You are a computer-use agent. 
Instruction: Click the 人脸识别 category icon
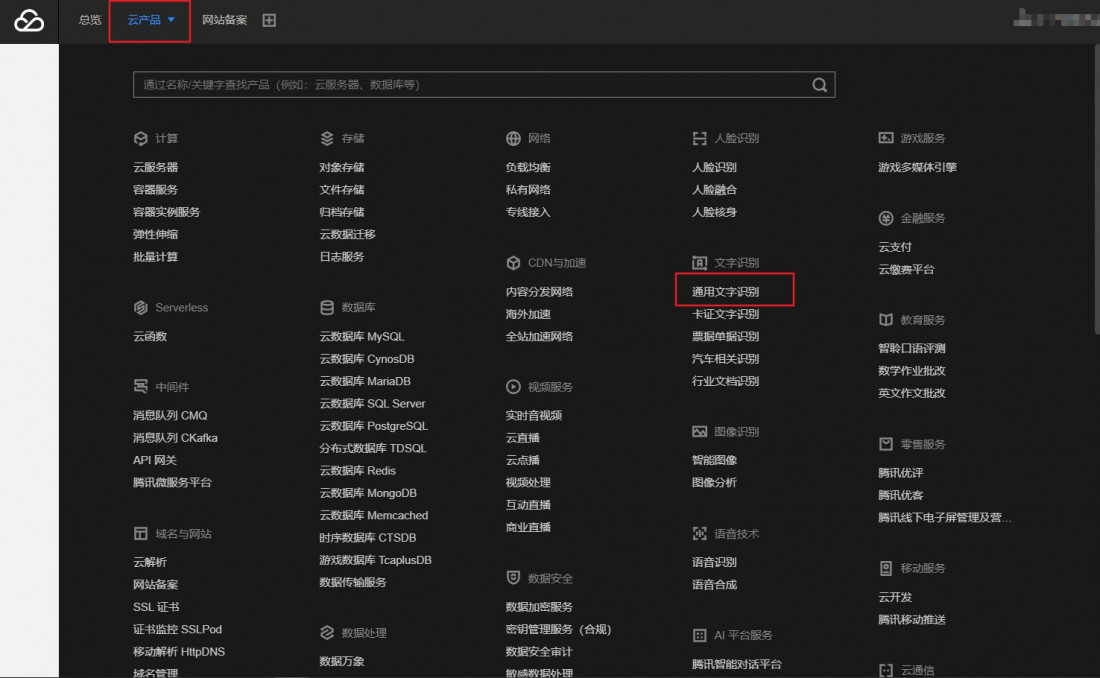pos(699,138)
